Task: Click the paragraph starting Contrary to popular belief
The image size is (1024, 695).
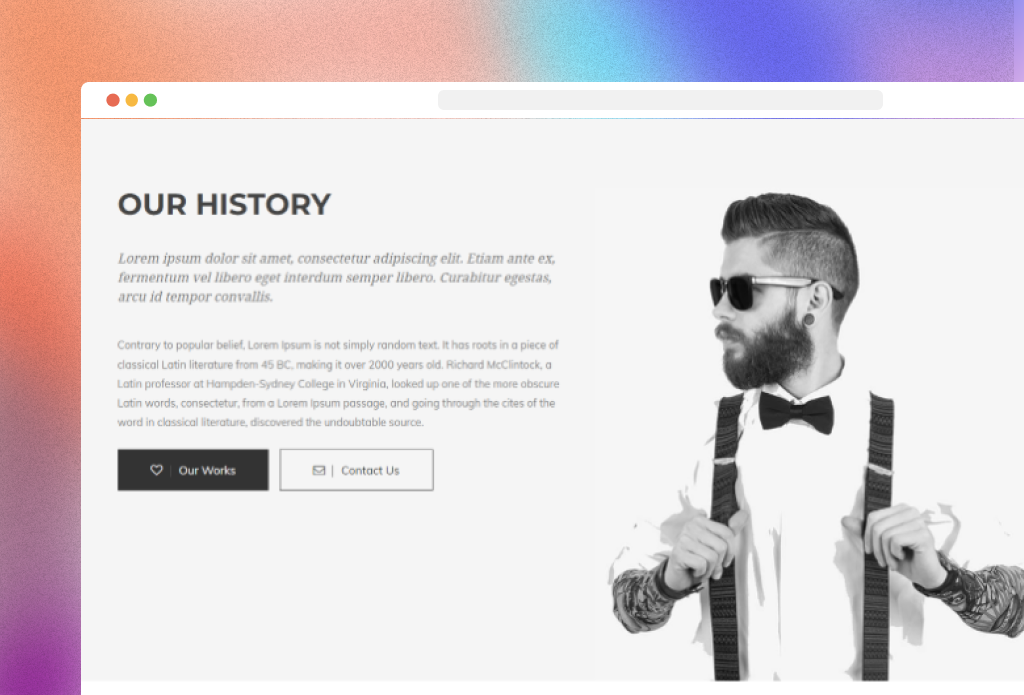Action: (338, 383)
